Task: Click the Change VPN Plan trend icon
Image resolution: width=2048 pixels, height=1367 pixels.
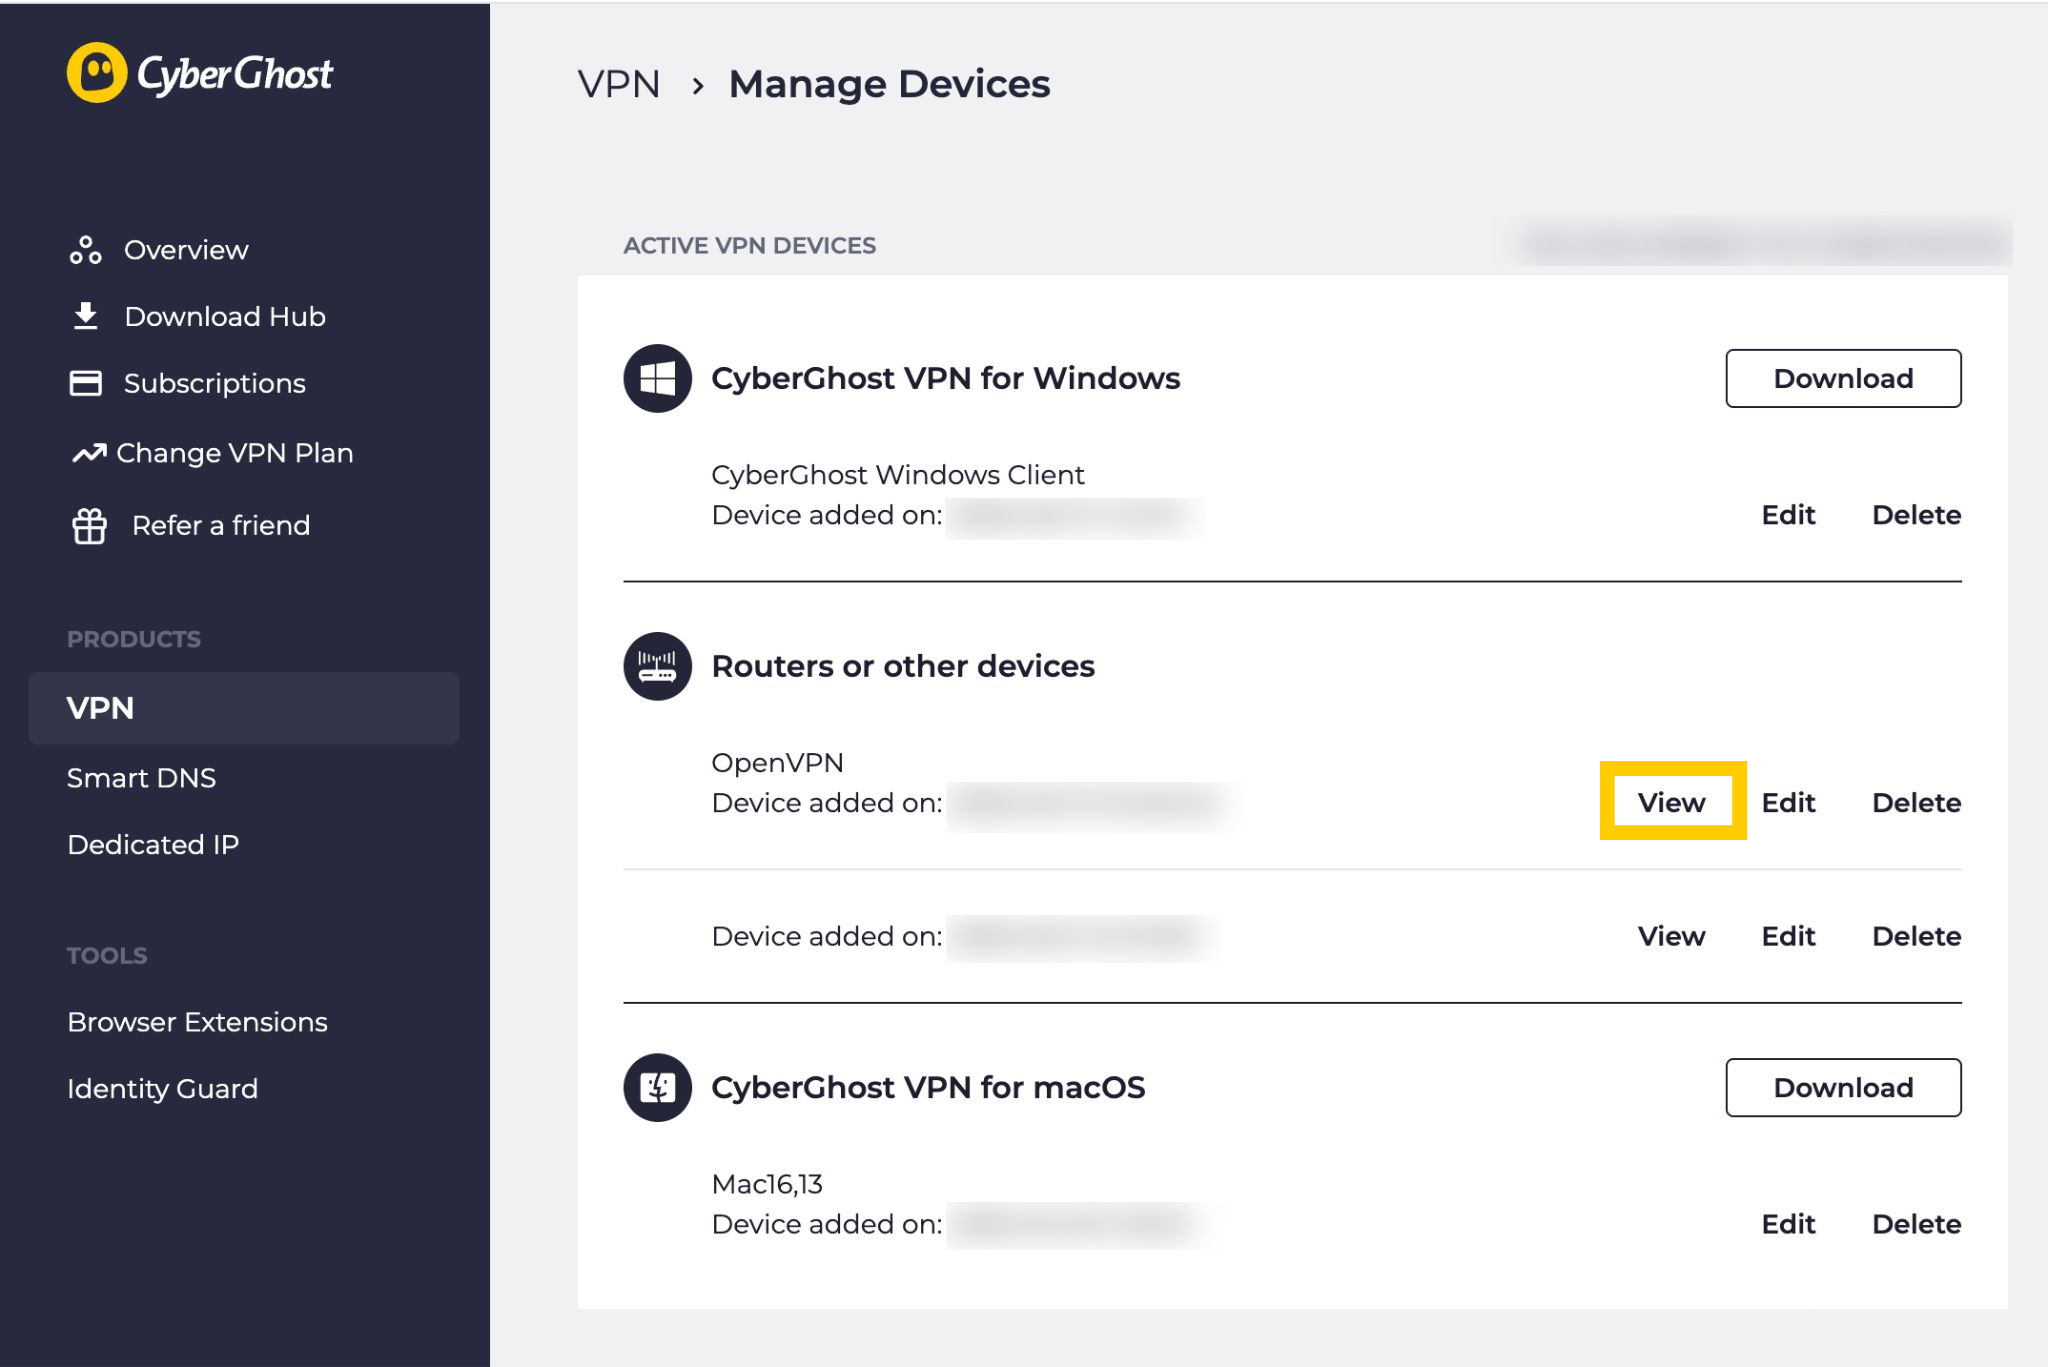Action: [x=89, y=453]
